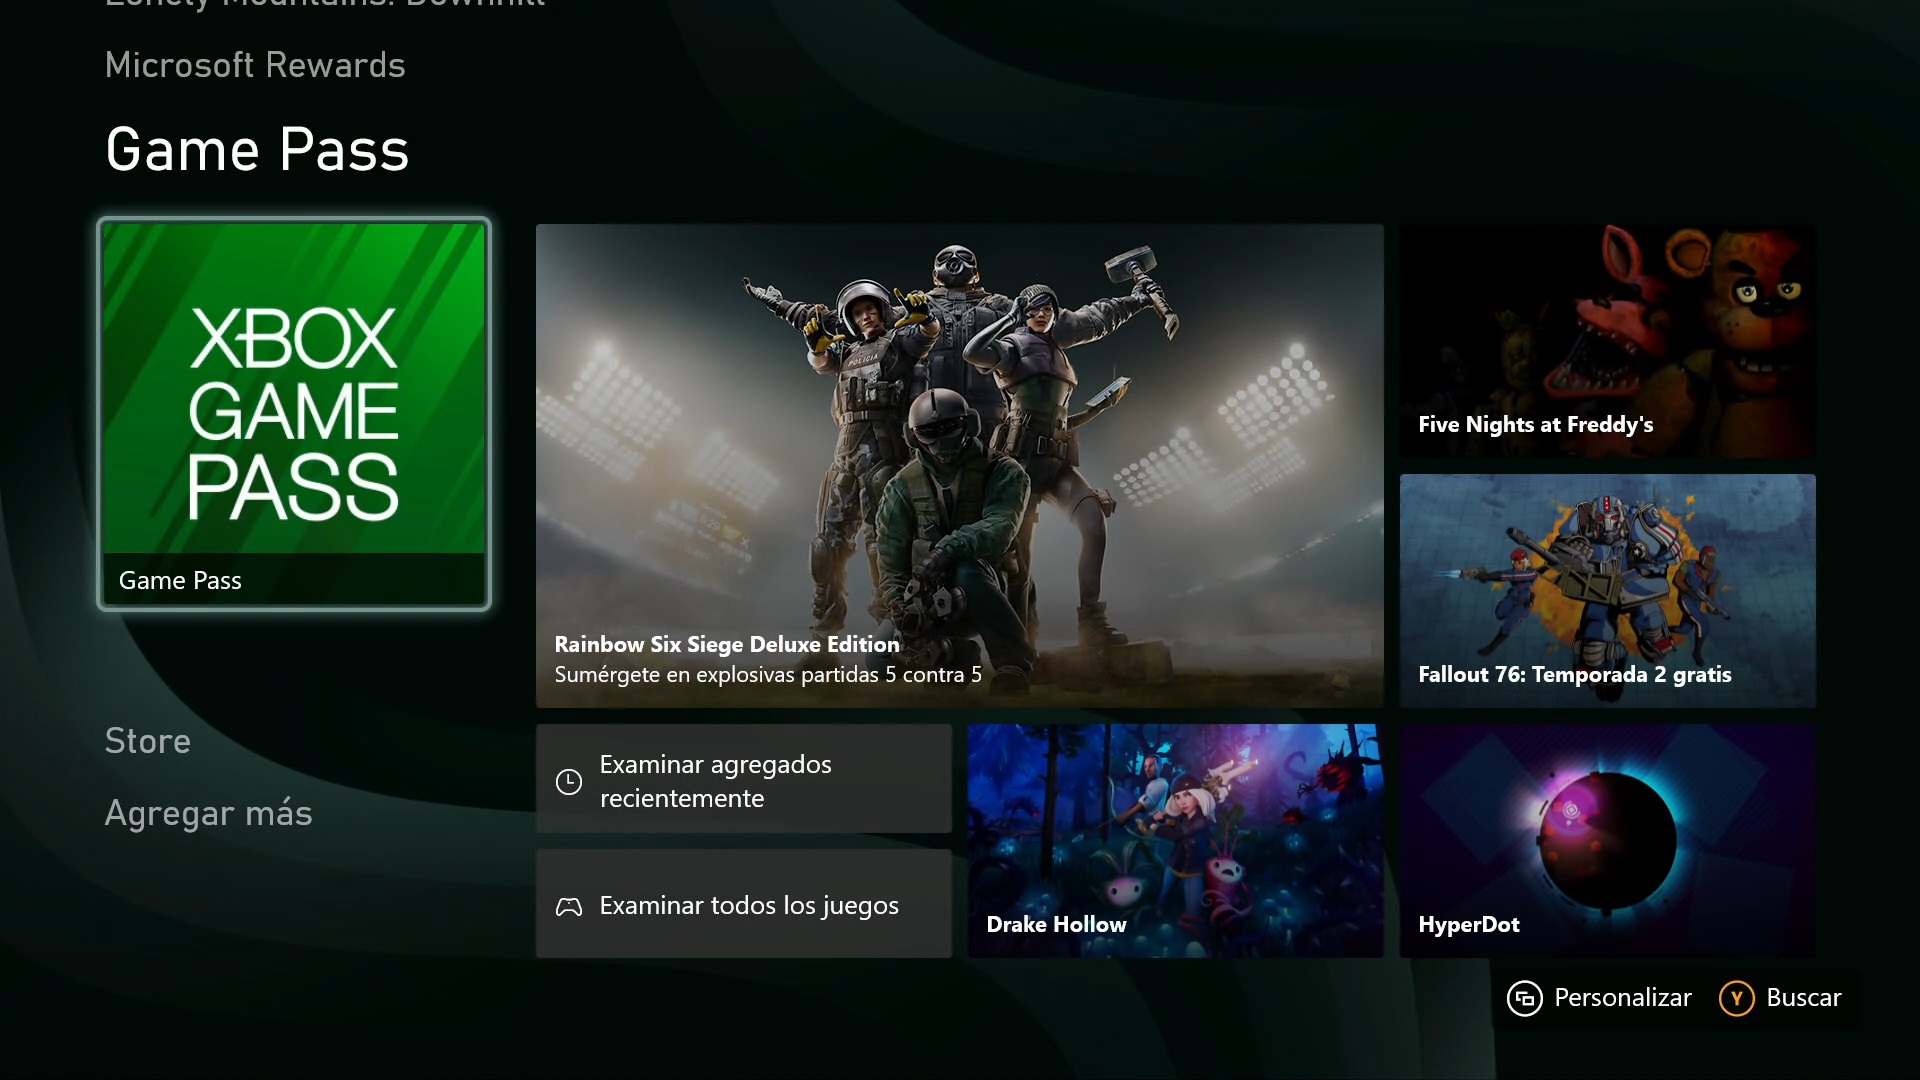The height and width of the screenshot is (1080, 1920).
Task: Click the Personalizar label
Action: (1622, 998)
